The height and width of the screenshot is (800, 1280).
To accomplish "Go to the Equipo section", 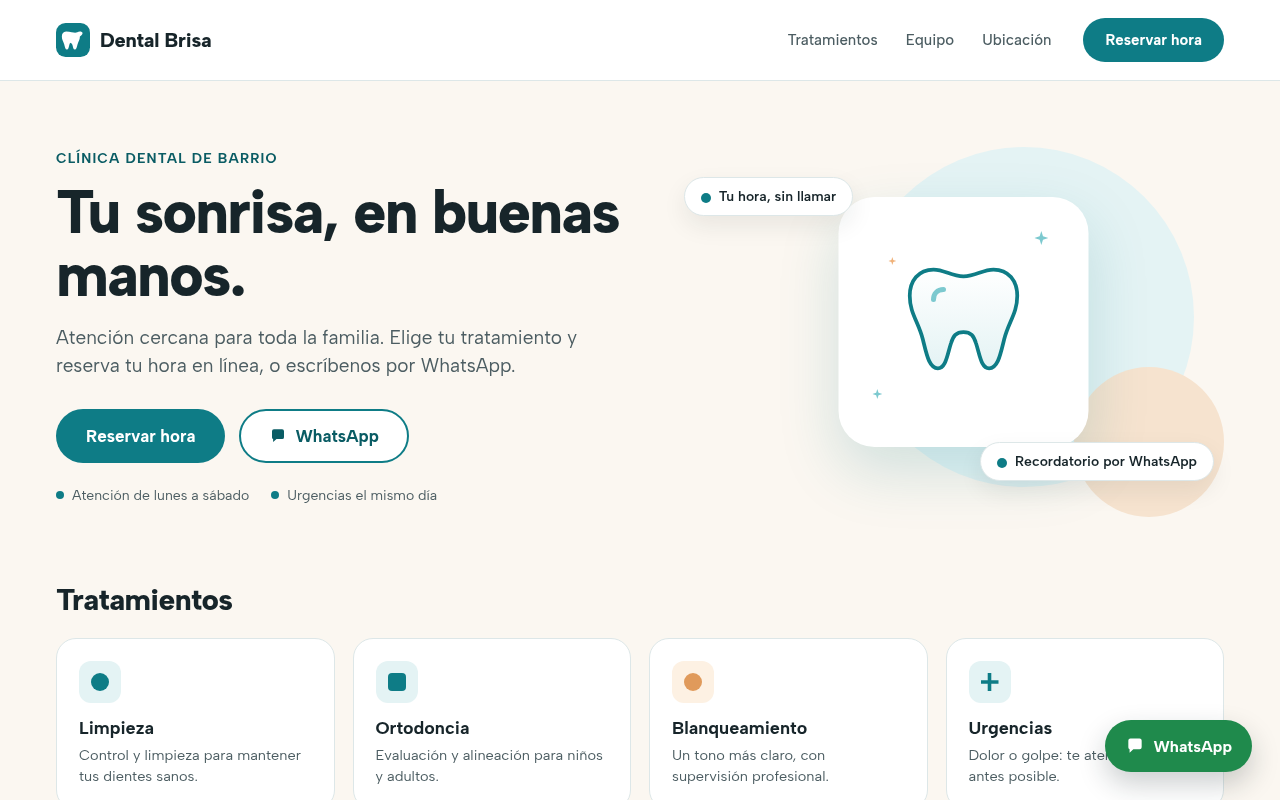I will 930,40.
